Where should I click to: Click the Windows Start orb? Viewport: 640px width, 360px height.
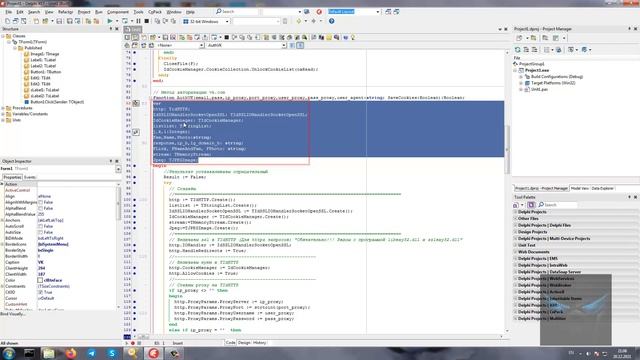9,353
